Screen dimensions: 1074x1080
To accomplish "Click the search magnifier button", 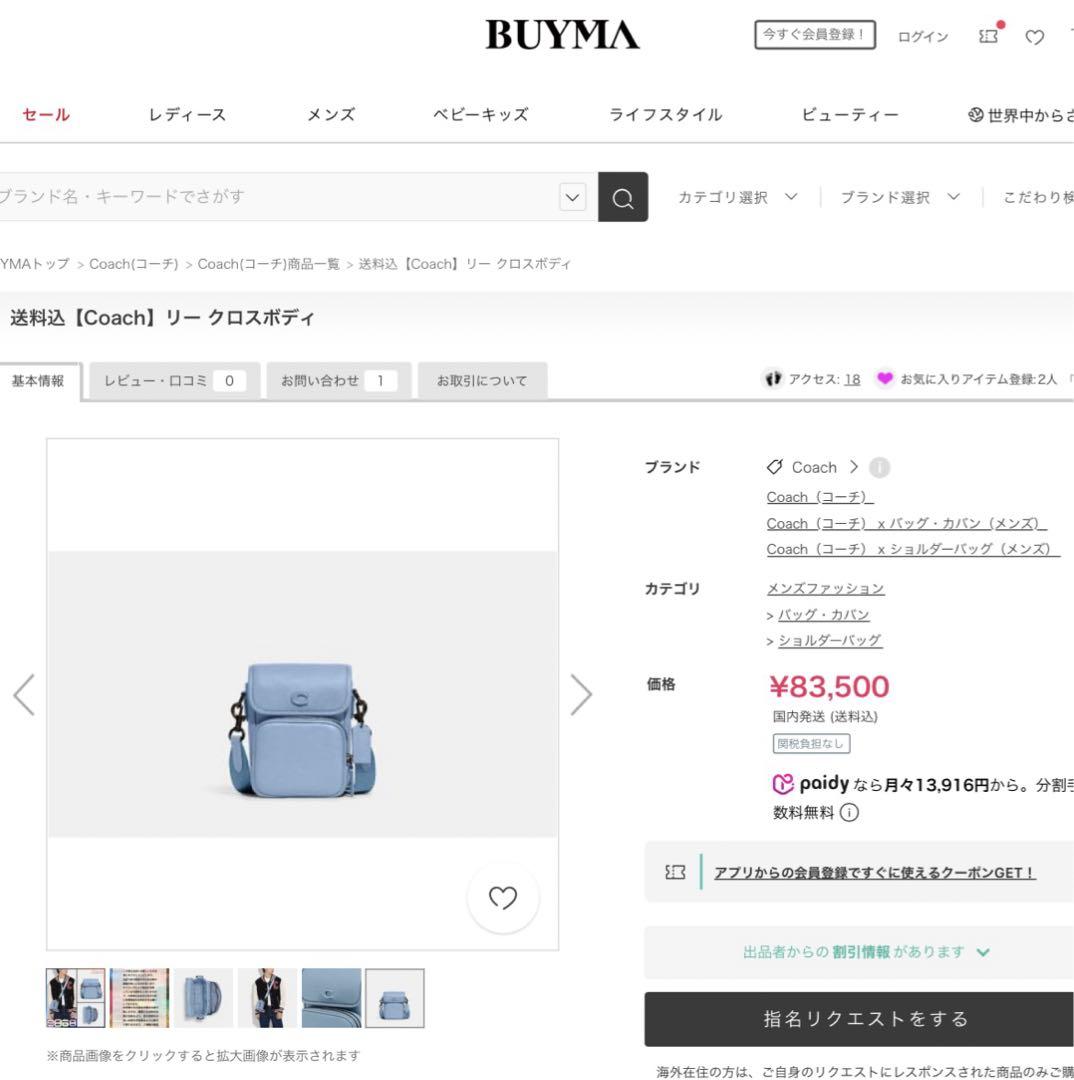I will pyautogui.click(x=623, y=197).
